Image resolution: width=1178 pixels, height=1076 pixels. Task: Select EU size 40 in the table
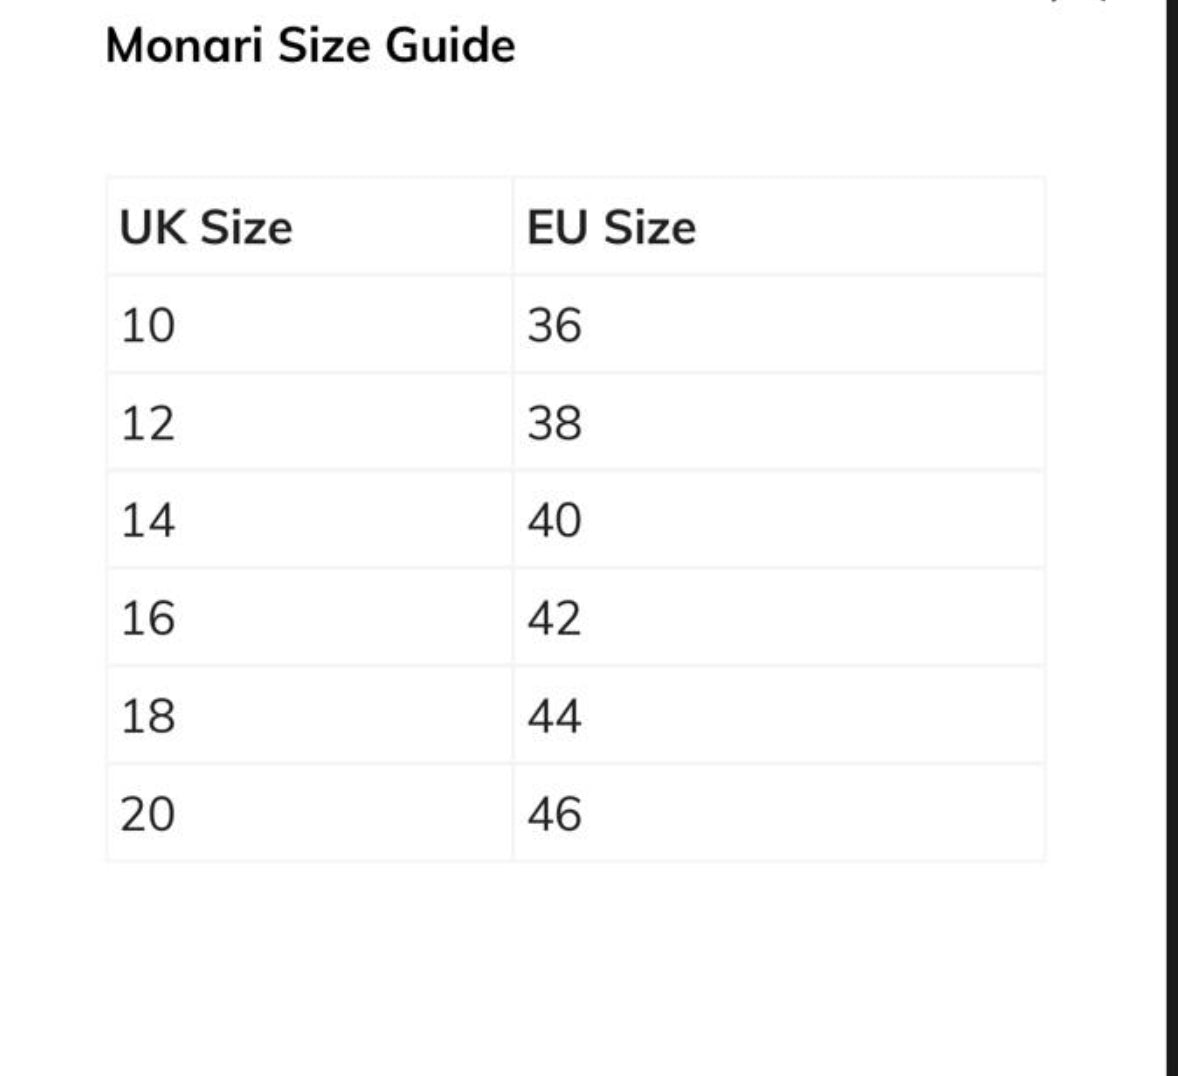click(x=554, y=521)
